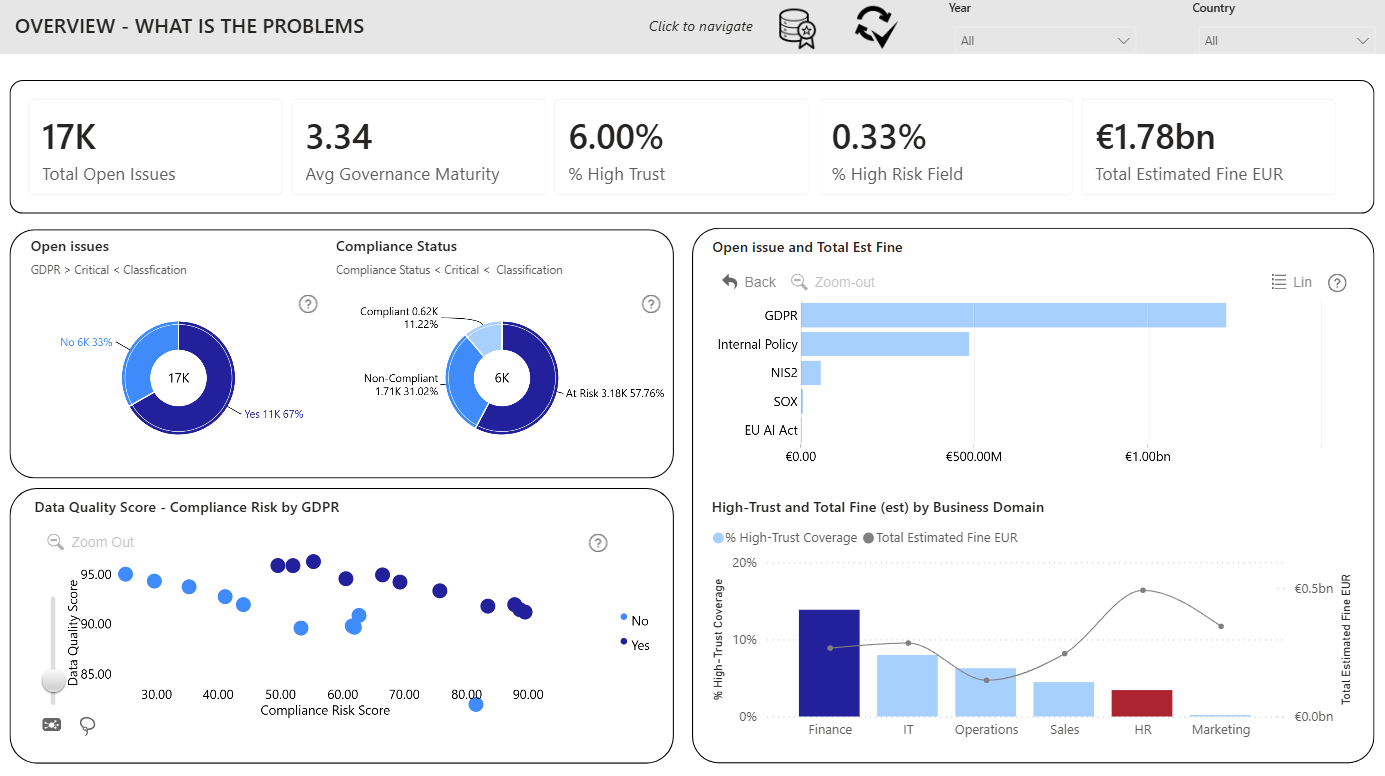Toggle the % High-Trust Coverage legend series
Viewport: 1385px width, 776px height.
pos(785,538)
